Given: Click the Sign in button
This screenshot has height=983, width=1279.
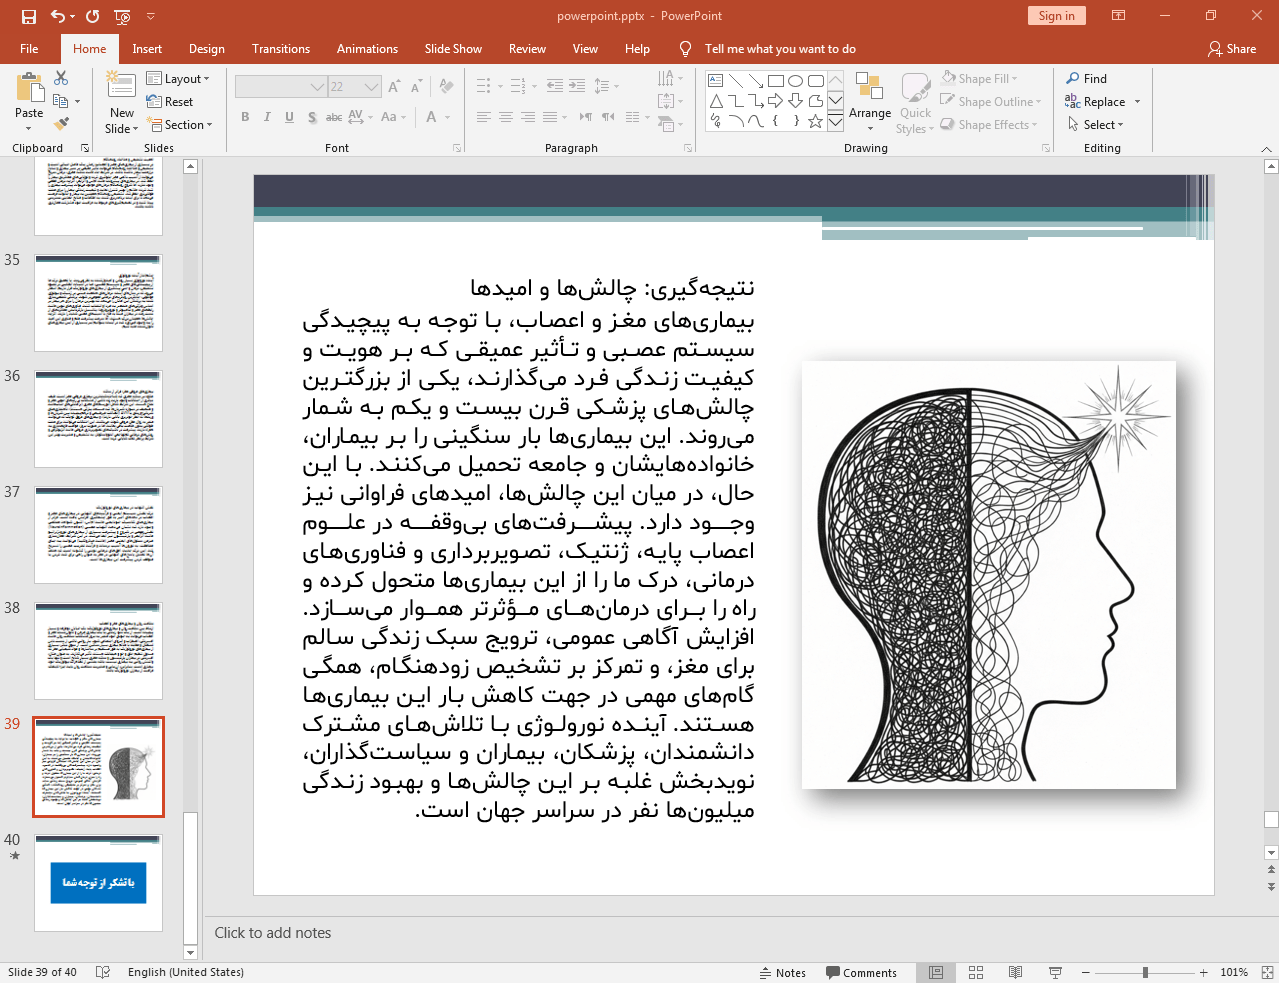Looking at the screenshot, I should tap(1056, 16).
